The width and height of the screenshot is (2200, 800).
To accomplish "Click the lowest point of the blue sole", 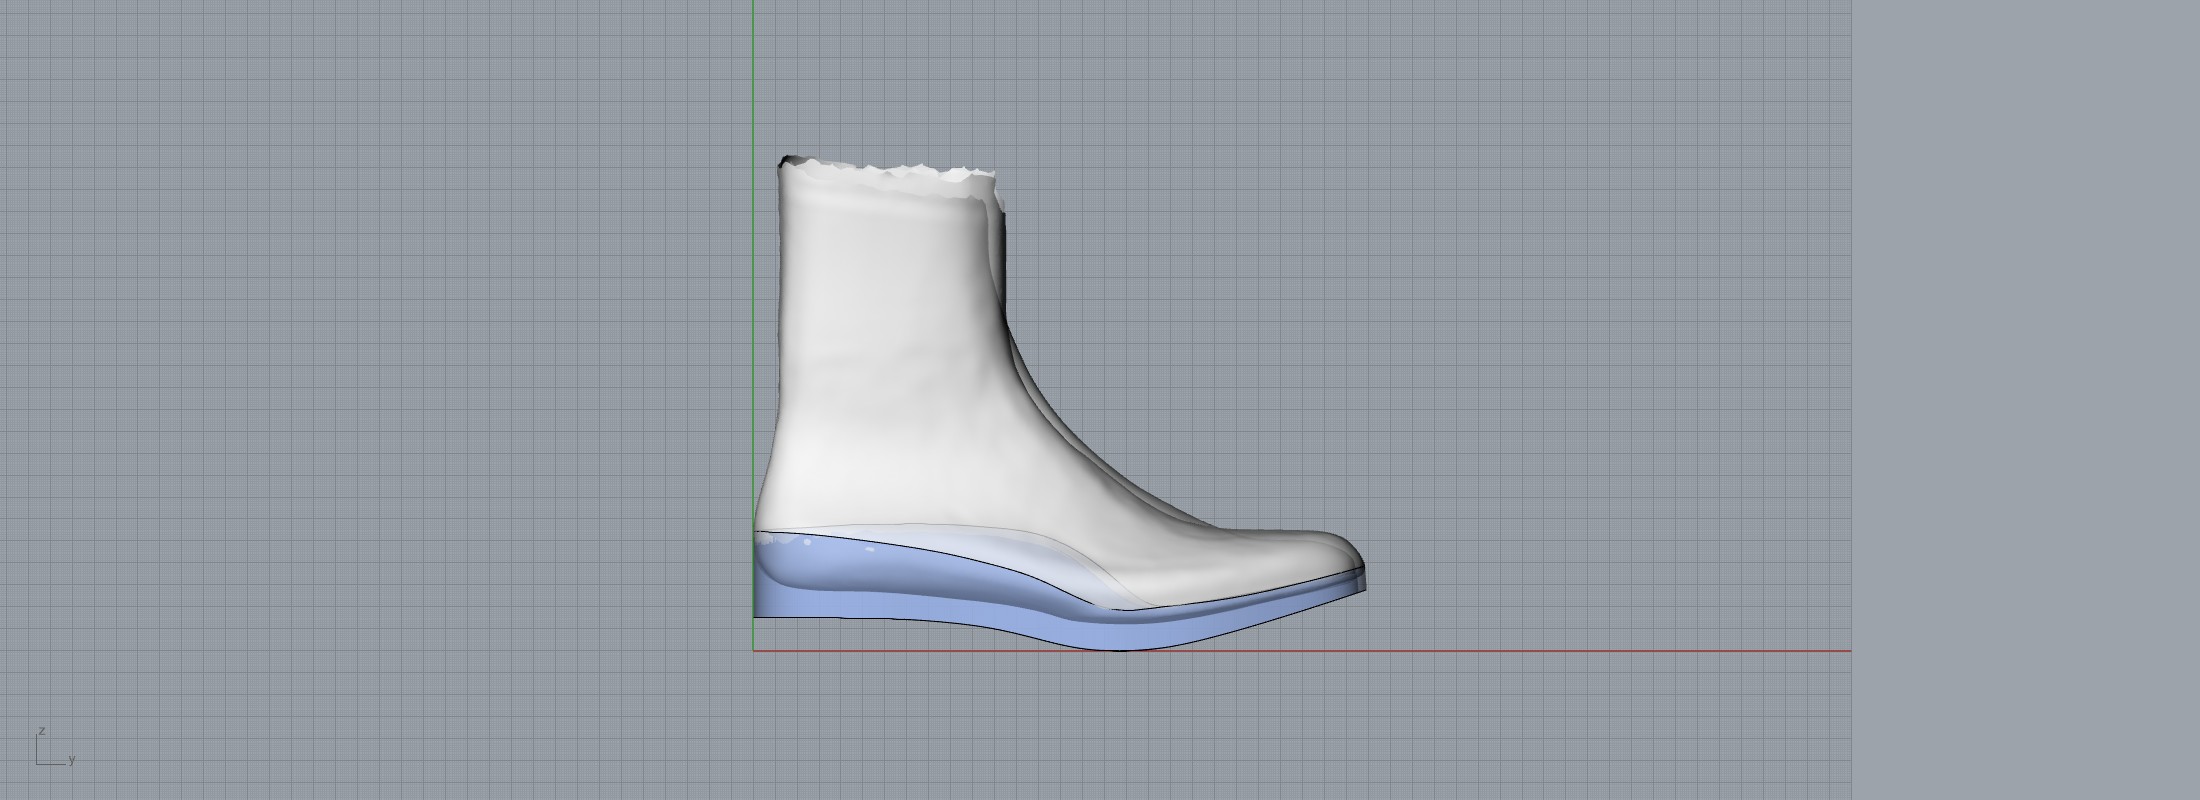I will [1120, 648].
